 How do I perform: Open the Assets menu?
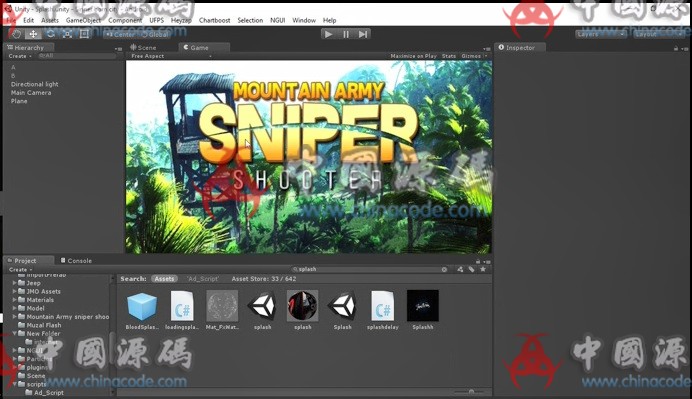point(50,20)
